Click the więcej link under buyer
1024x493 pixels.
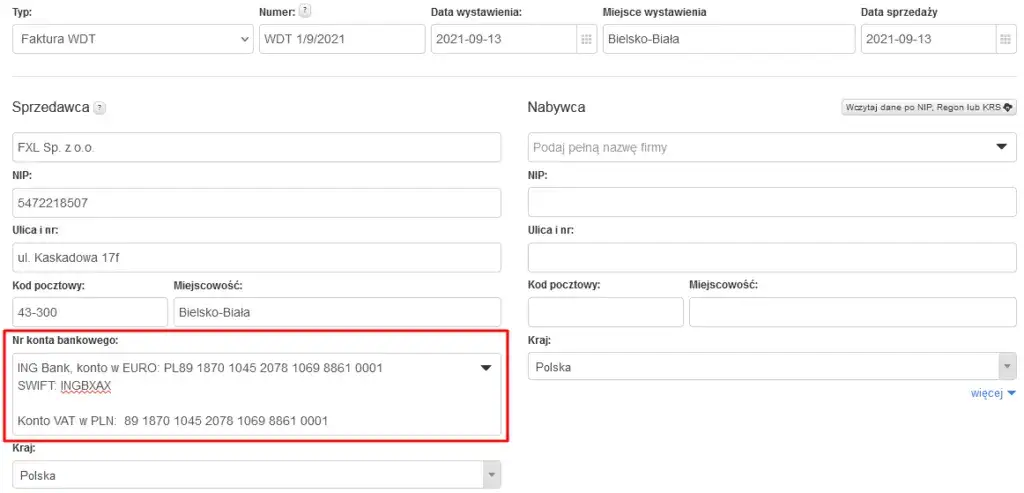pyautogui.click(x=993, y=393)
